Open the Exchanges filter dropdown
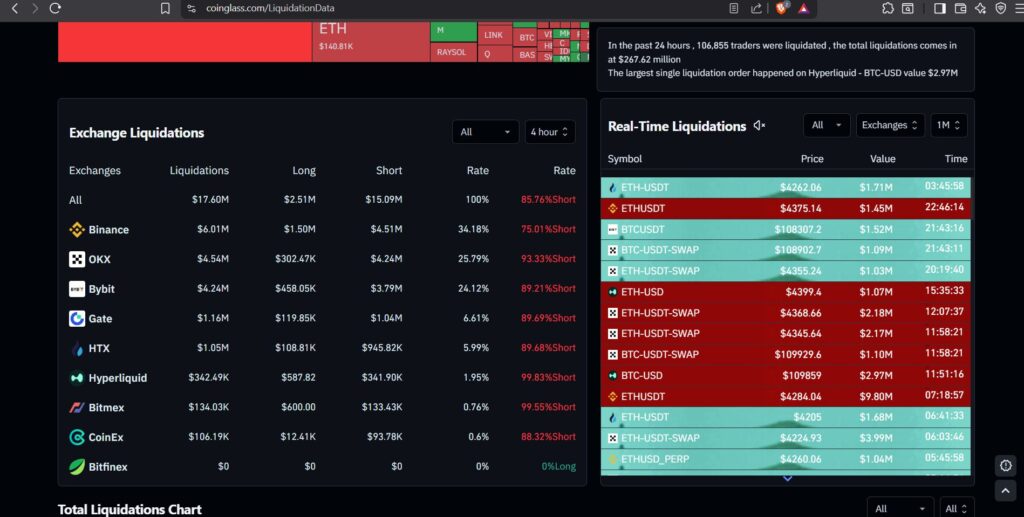 [889, 126]
